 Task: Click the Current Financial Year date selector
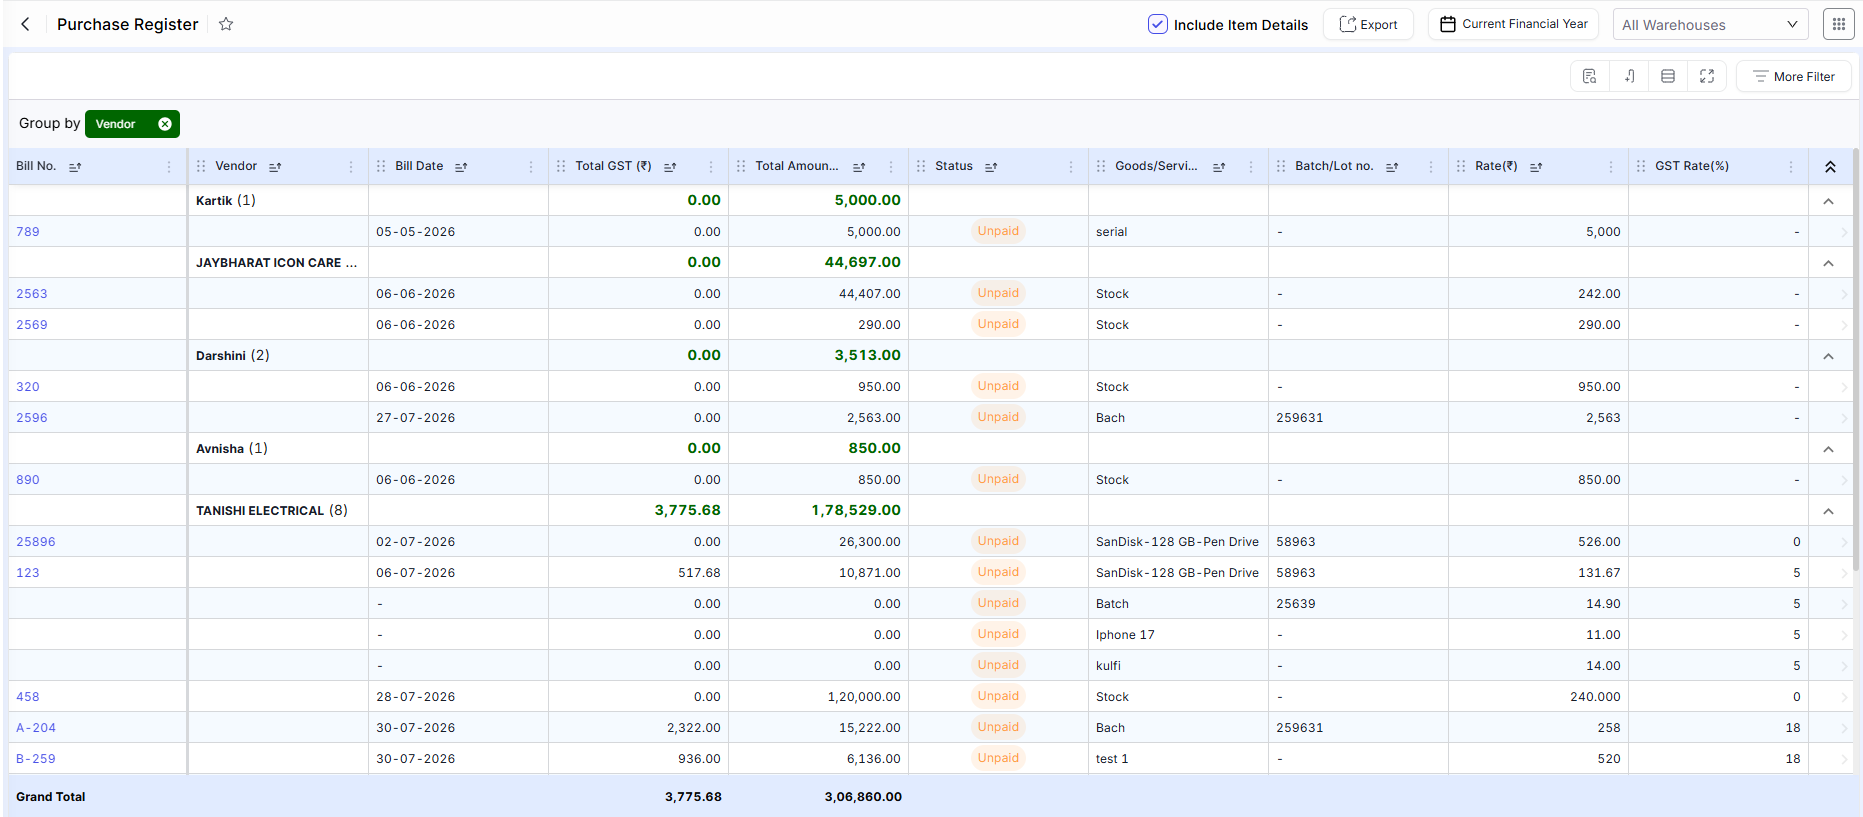pos(1513,24)
